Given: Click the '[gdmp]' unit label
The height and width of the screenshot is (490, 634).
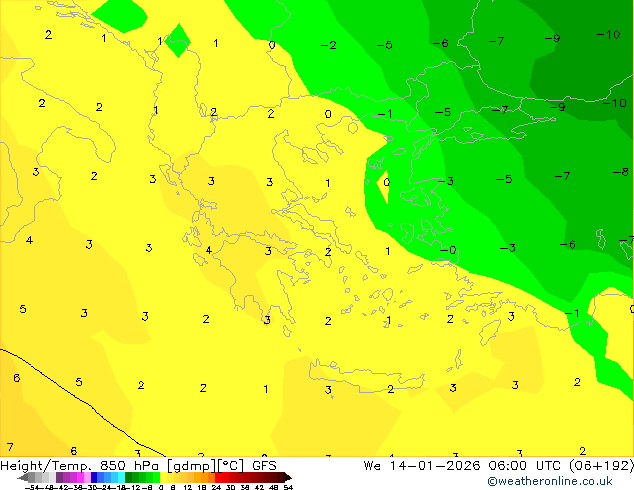Looking at the screenshot, I should [x=191, y=466].
